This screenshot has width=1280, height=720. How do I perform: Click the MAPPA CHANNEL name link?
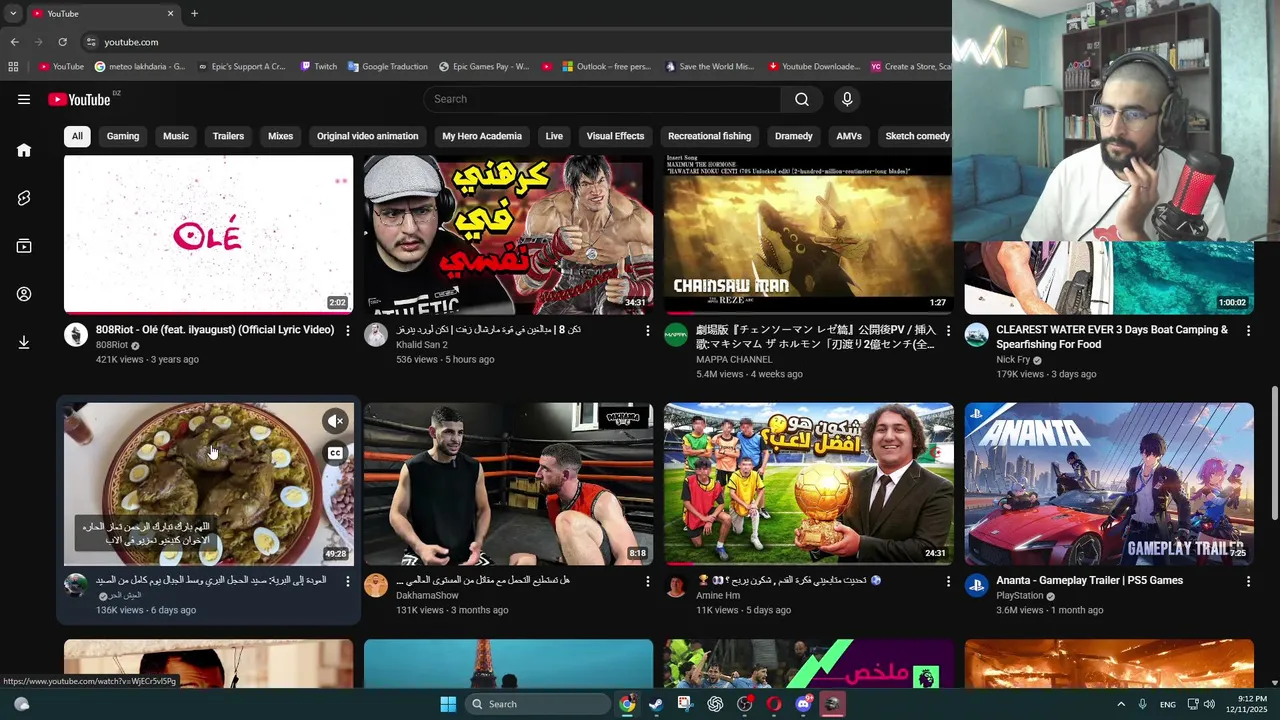(x=734, y=359)
